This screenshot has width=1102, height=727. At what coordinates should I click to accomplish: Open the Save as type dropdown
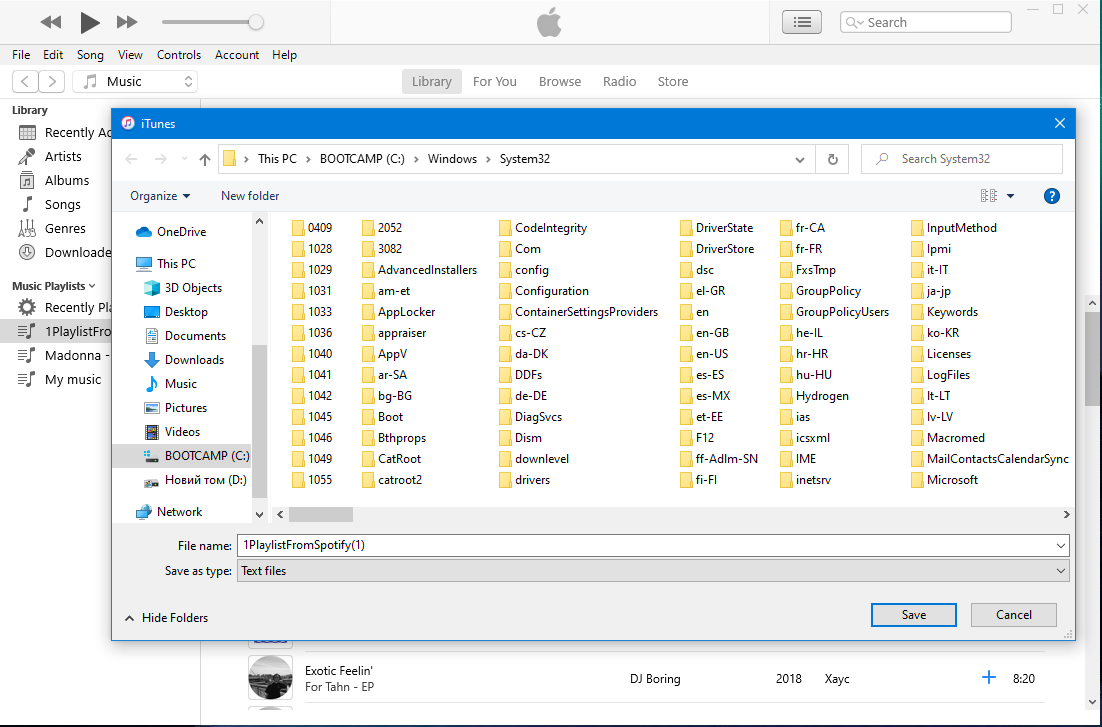pos(653,571)
